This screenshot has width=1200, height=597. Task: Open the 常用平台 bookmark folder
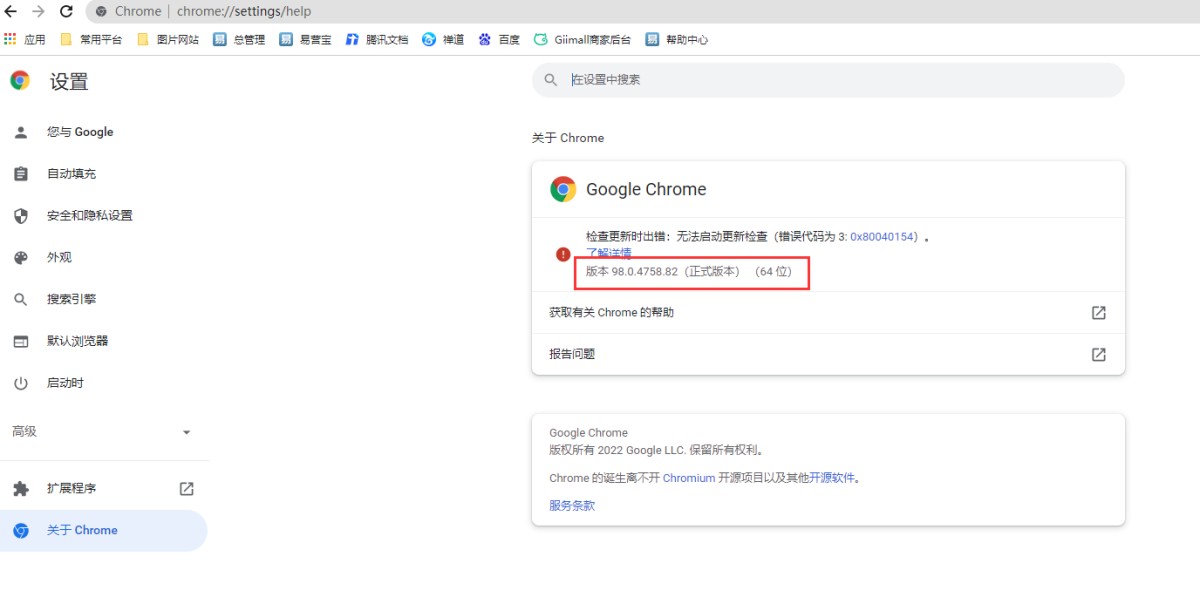[x=91, y=39]
